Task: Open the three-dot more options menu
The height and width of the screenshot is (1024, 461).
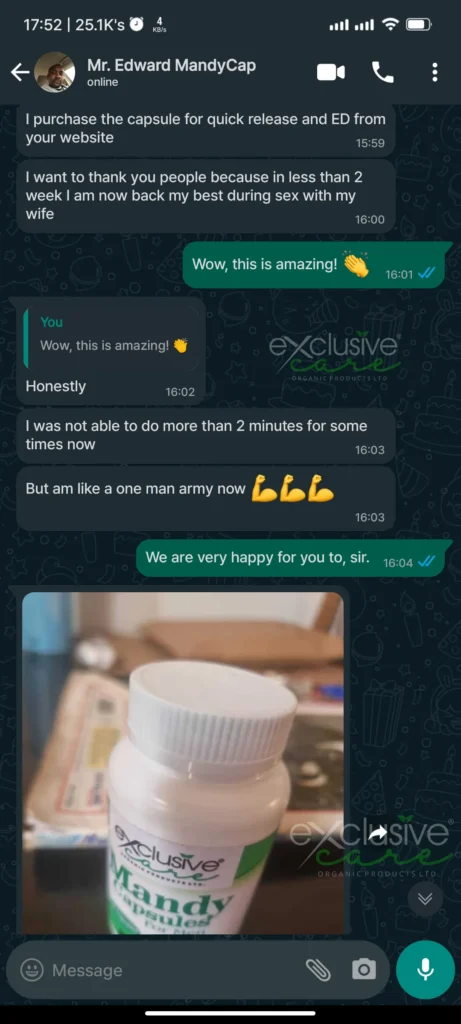Action: pyautogui.click(x=435, y=72)
